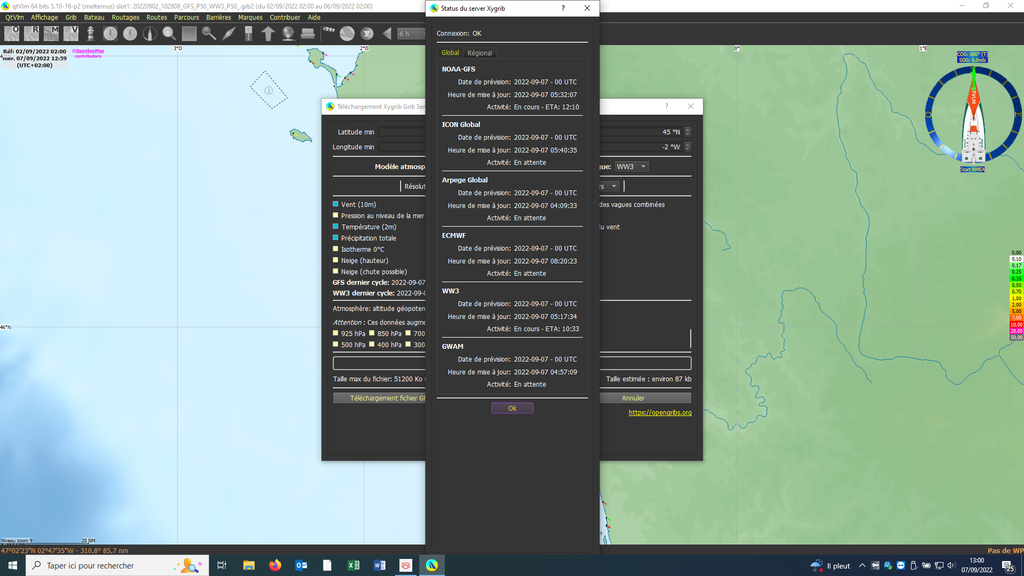
Task: Step grib time backward with left arrow
Action: coord(387,33)
